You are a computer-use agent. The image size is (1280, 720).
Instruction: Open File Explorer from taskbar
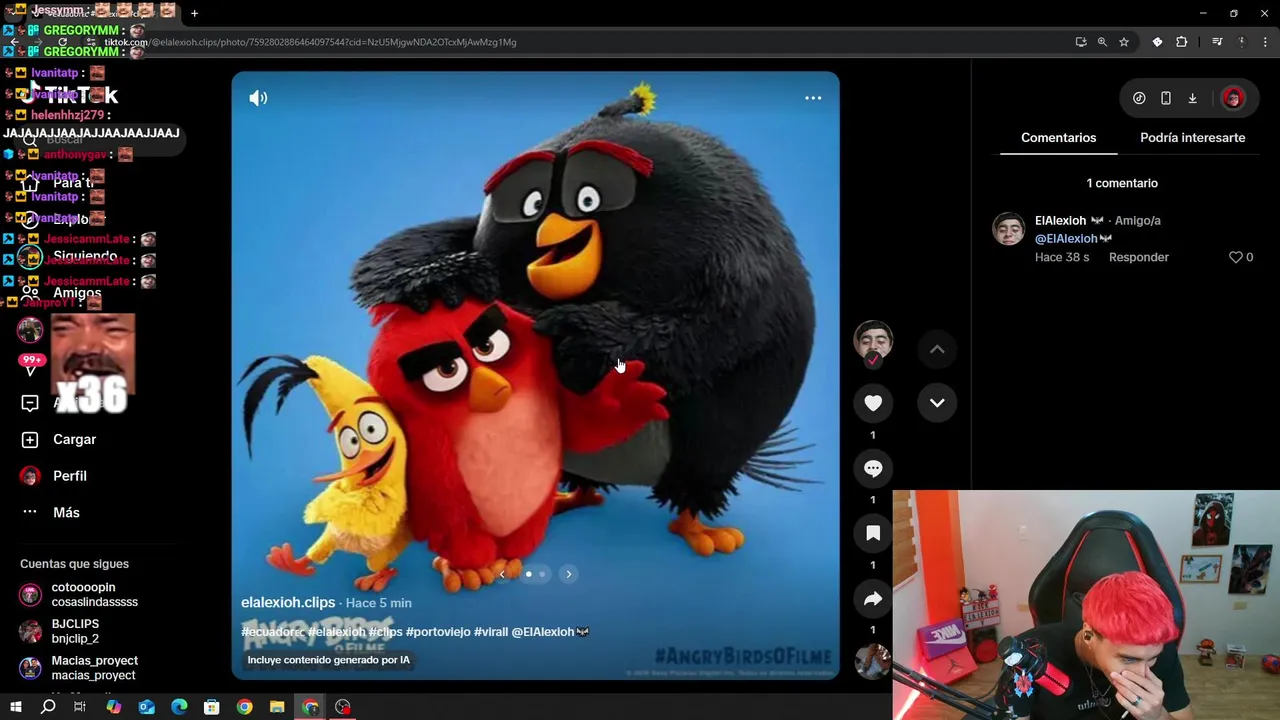277,707
